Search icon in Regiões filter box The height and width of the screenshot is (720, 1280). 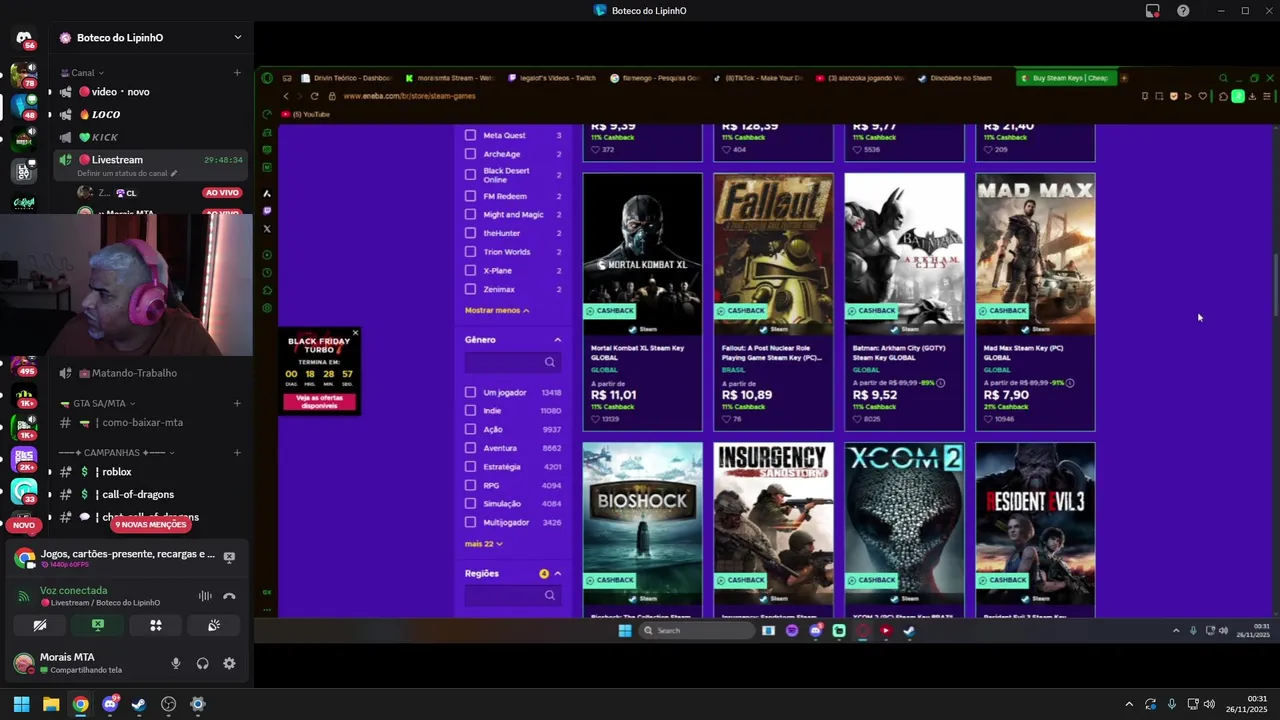pos(549,595)
